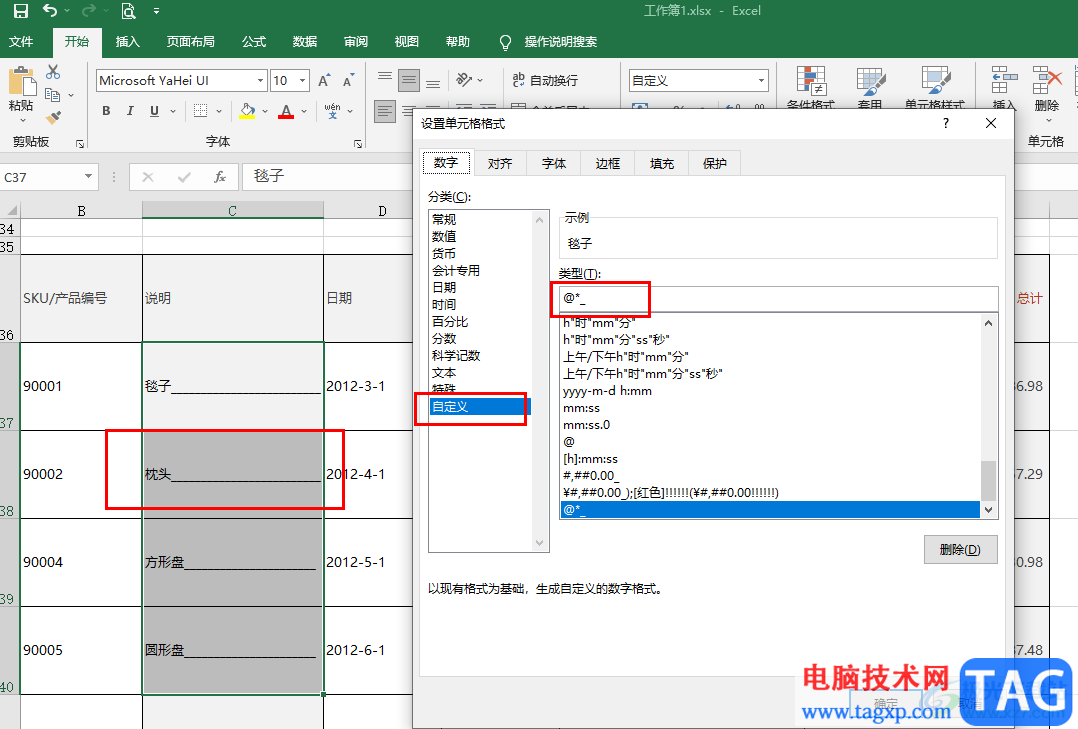Toggle Underline formatting
1078x729 pixels.
point(154,111)
